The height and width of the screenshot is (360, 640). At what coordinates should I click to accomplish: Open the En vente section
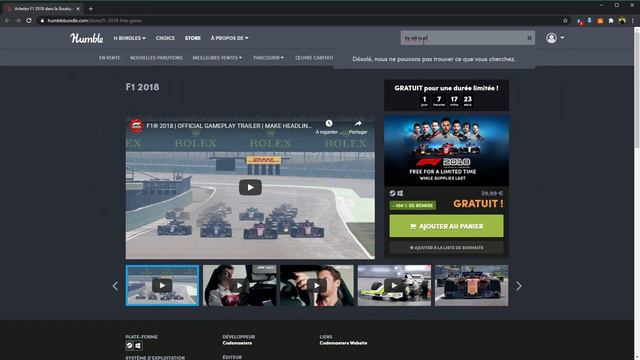[x=109, y=58]
